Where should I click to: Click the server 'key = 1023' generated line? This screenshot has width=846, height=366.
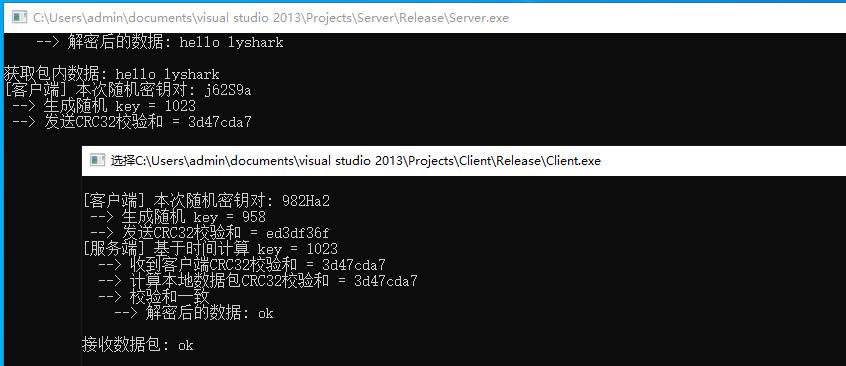pyautogui.click(x=104, y=106)
